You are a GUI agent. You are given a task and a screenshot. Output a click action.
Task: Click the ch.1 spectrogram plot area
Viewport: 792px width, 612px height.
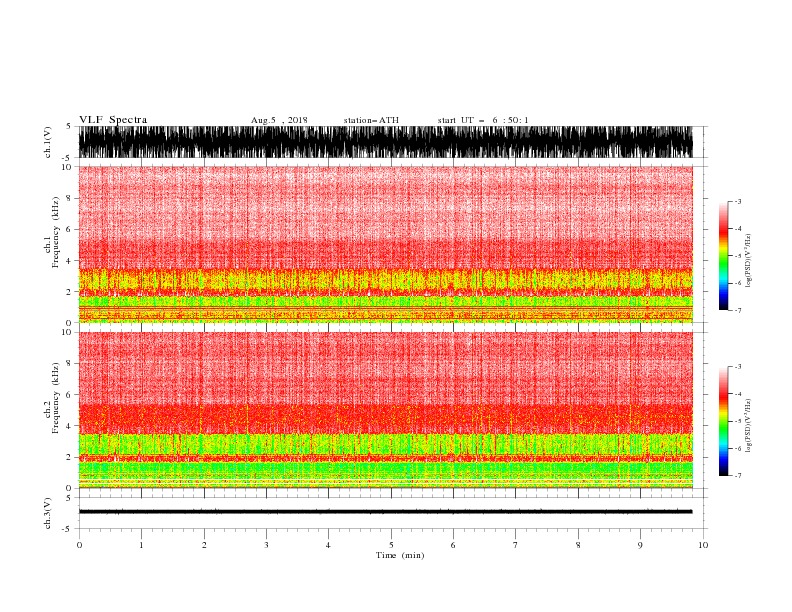[x=385, y=244]
